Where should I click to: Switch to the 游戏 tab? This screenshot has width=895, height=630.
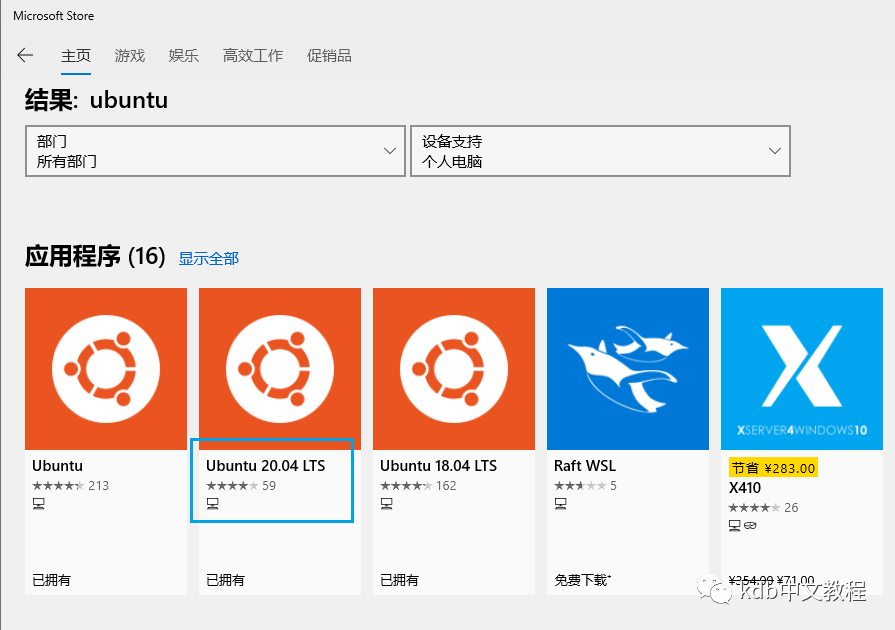point(130,56)
